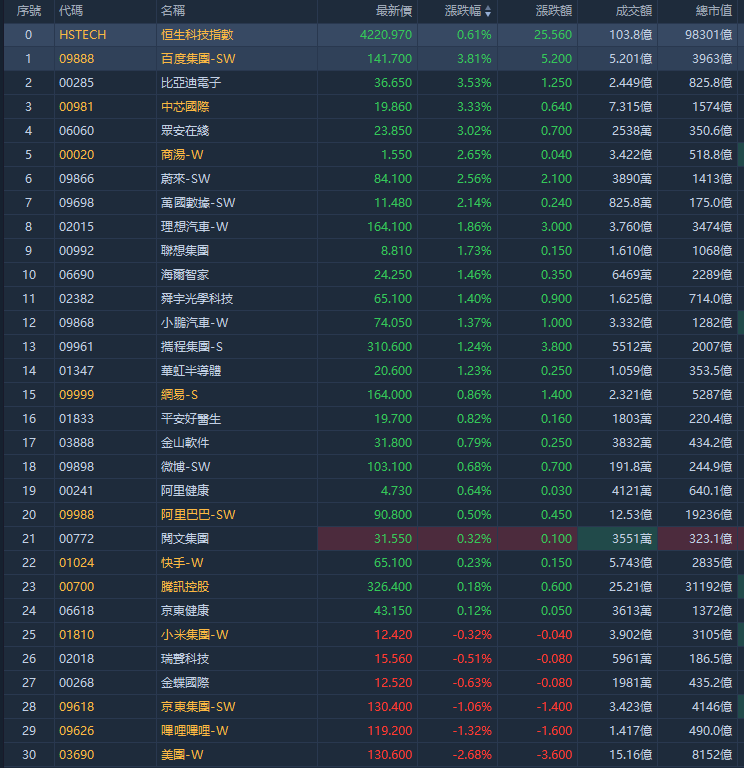Open 商湯-W stock
This screenshot has height=768, width=744.
tap(182, 155)
